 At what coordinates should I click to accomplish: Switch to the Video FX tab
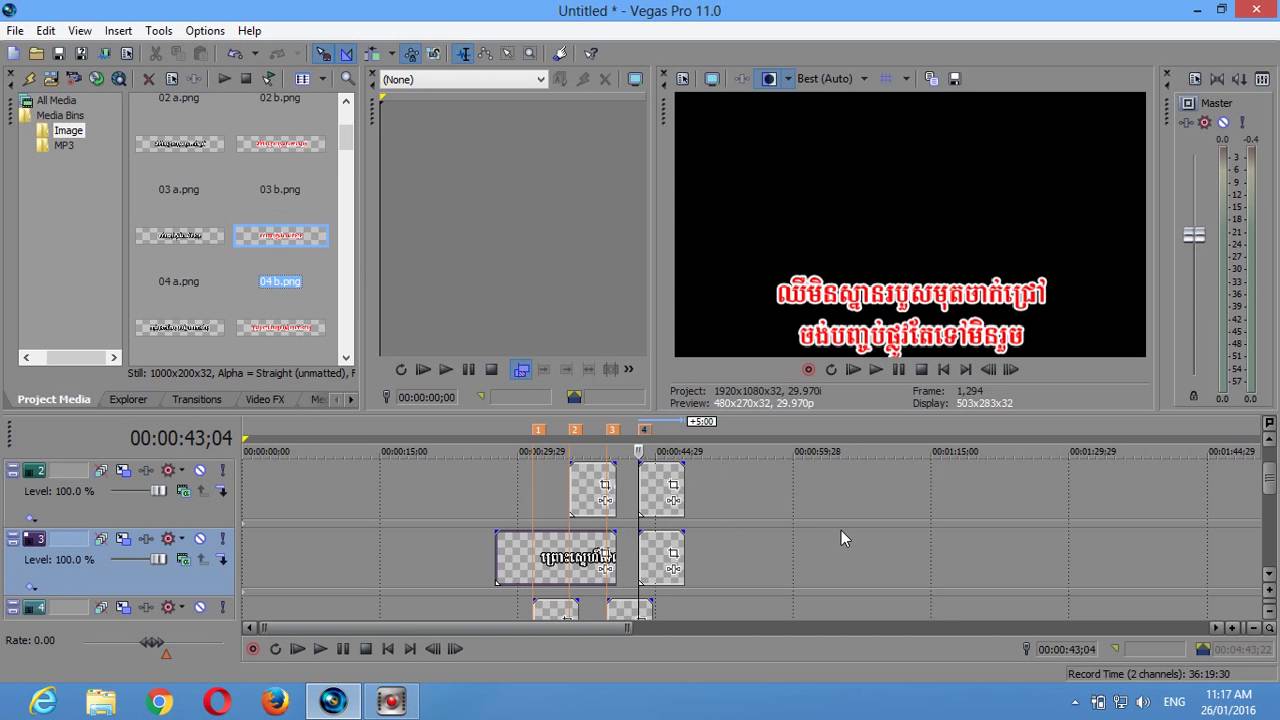coord(265,399)
